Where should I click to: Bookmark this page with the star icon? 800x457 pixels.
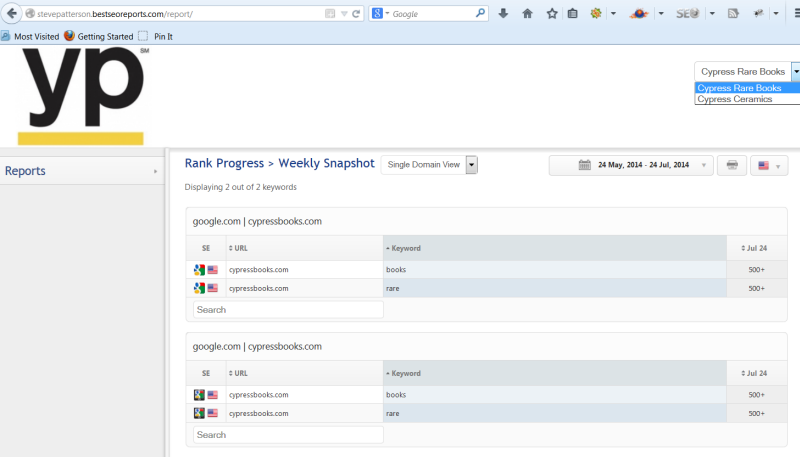[x=552, y=14]
